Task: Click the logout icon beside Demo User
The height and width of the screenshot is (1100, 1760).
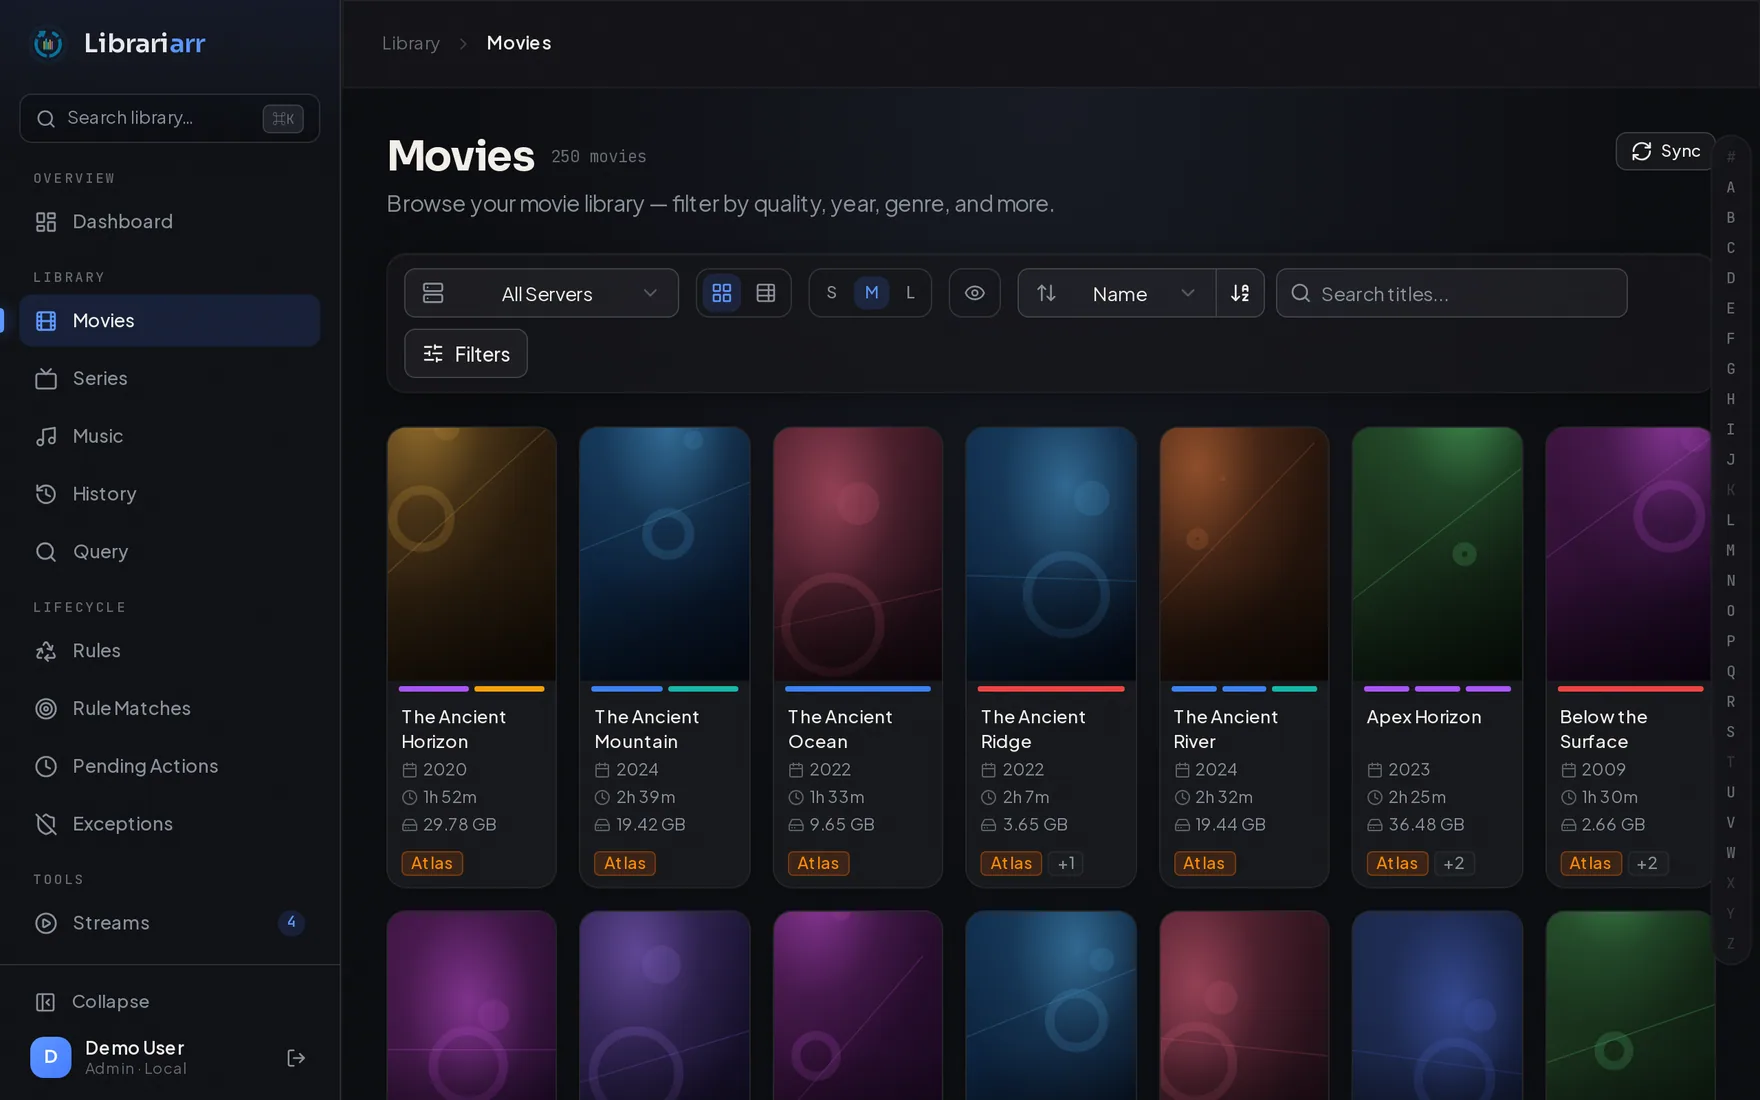Action: point(296,1057)
